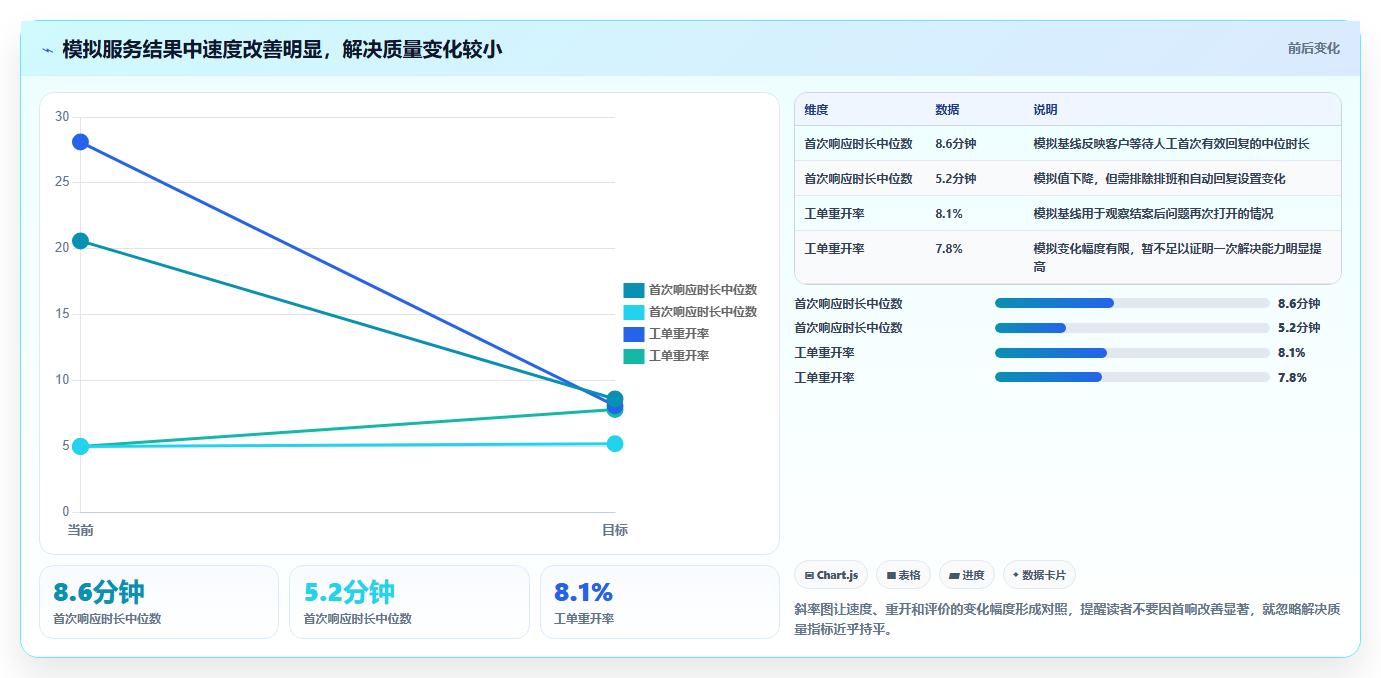Select the cyan data point above 目标
Image resolution: width=1381 pixels, height=678 pixels.
point(615,444)
